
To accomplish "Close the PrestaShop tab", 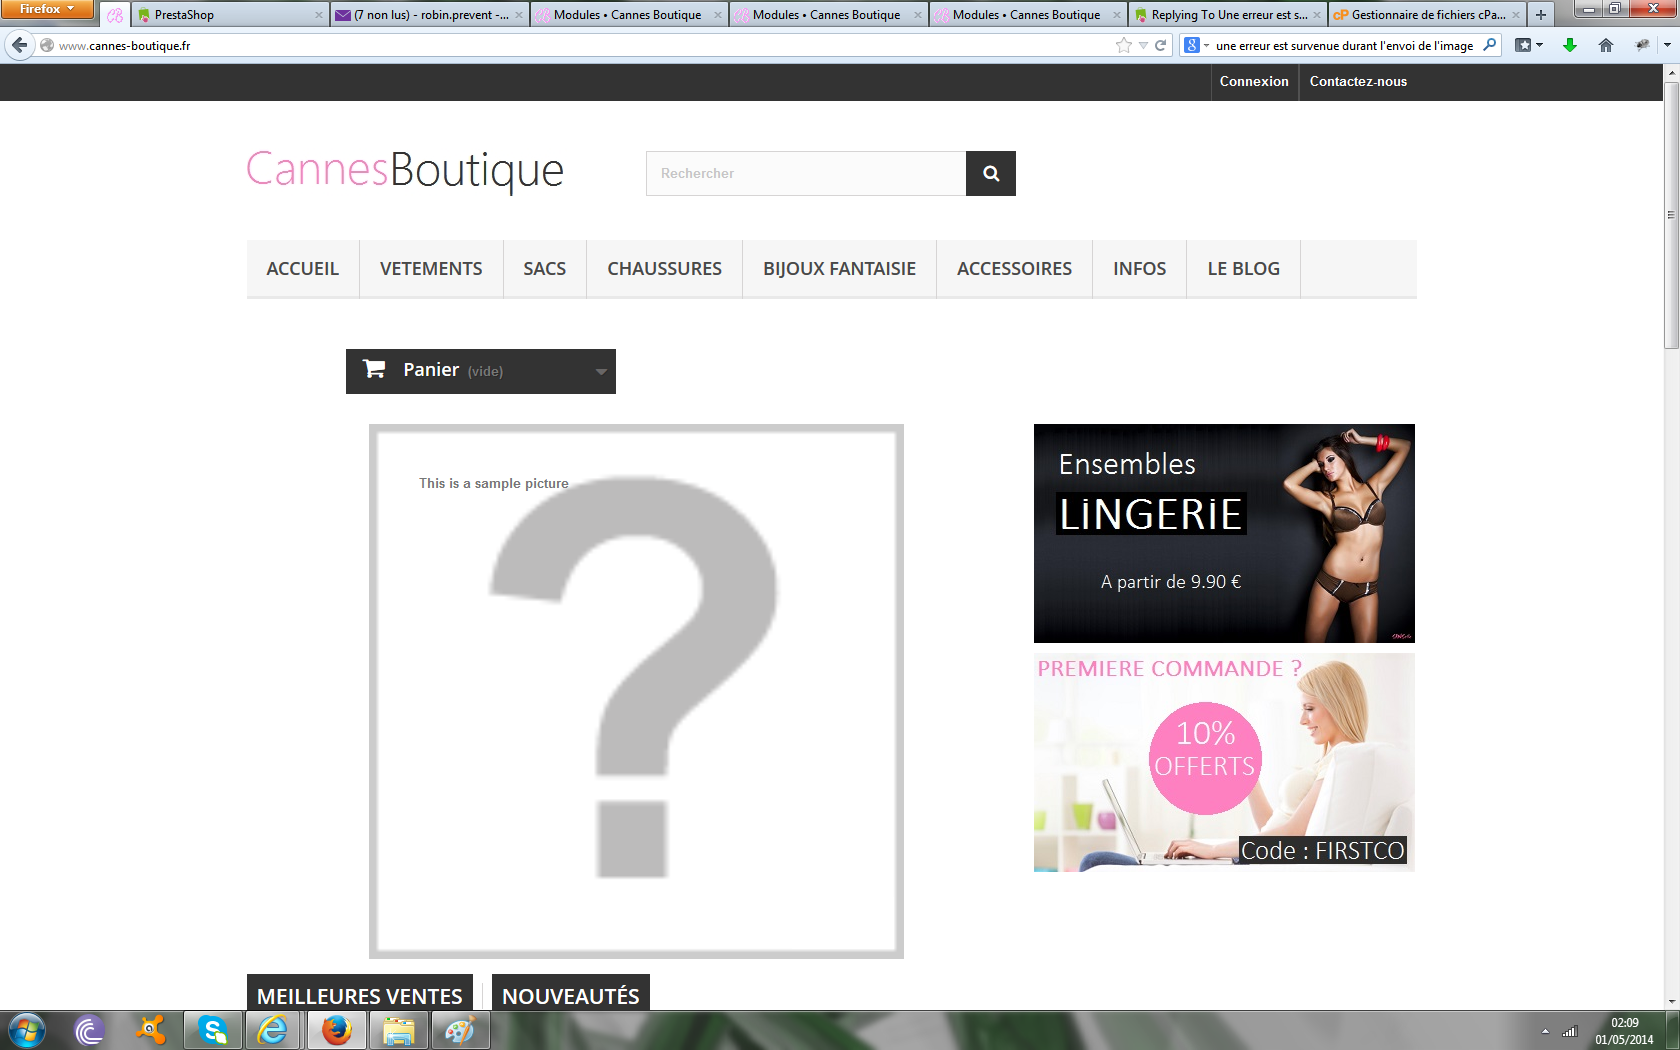I will pyautogui.click(x=319, y=15).
